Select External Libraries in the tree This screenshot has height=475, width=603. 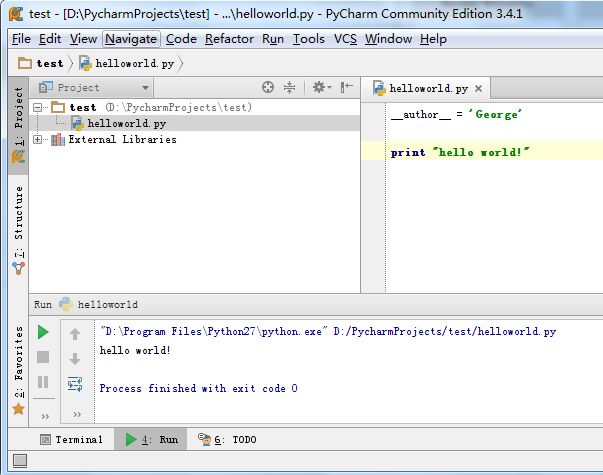pos(122,139)
